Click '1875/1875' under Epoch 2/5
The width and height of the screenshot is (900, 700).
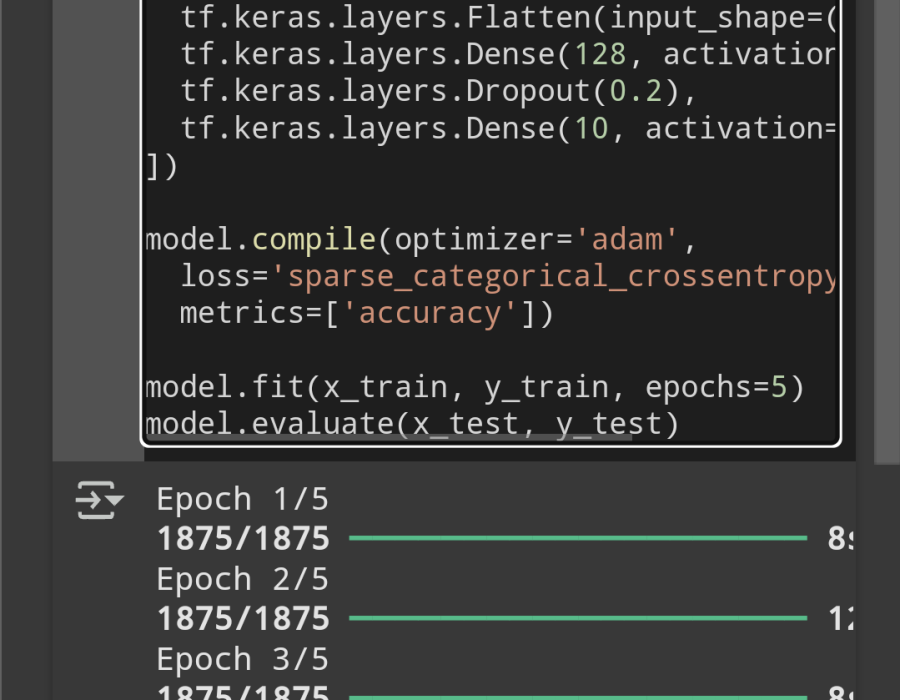point(243,619)
